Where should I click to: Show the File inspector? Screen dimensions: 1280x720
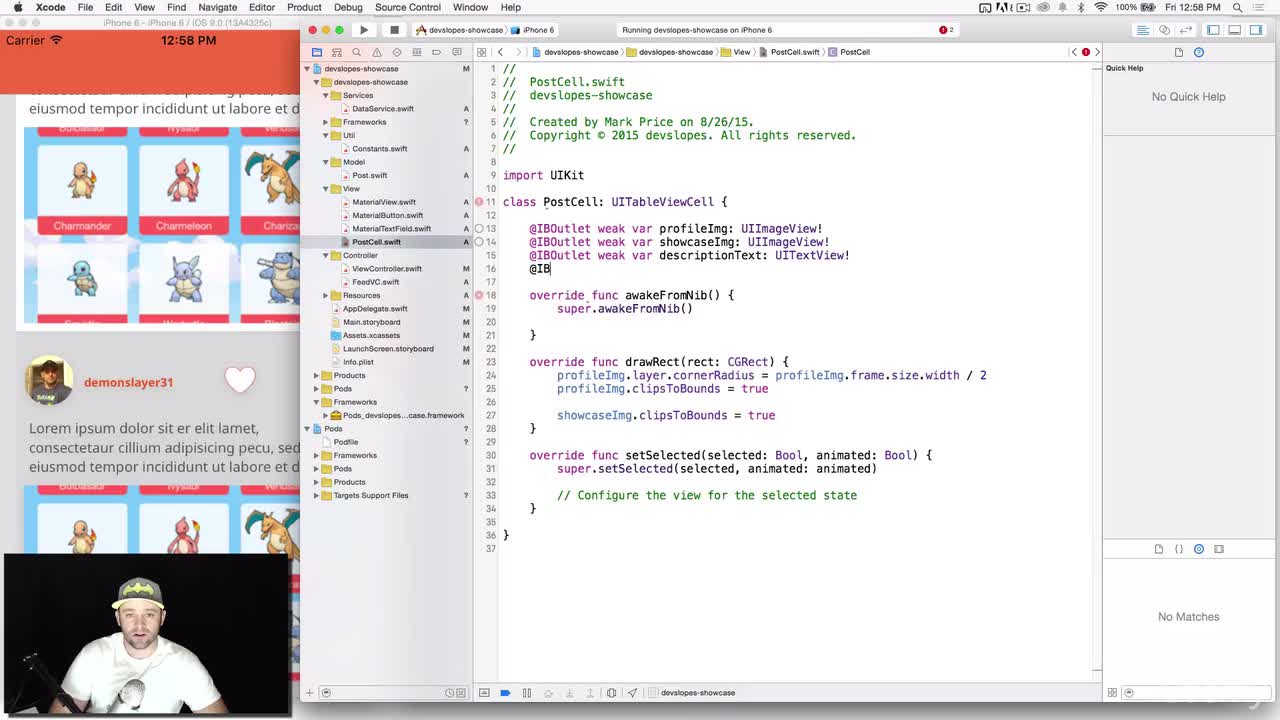tap(1179, 52)
